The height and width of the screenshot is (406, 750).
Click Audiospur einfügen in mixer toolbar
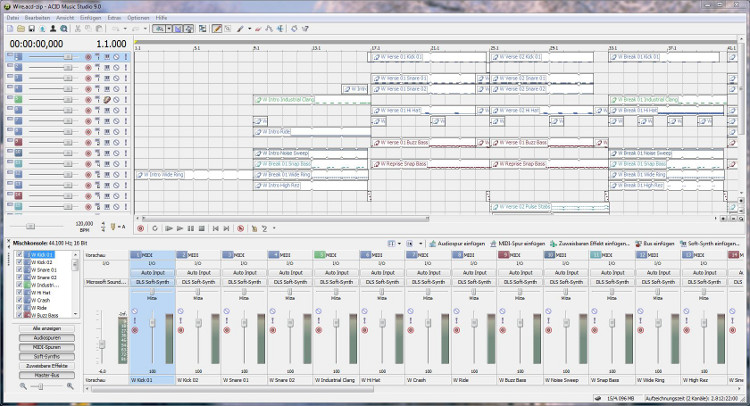click(x=457, y=243)
